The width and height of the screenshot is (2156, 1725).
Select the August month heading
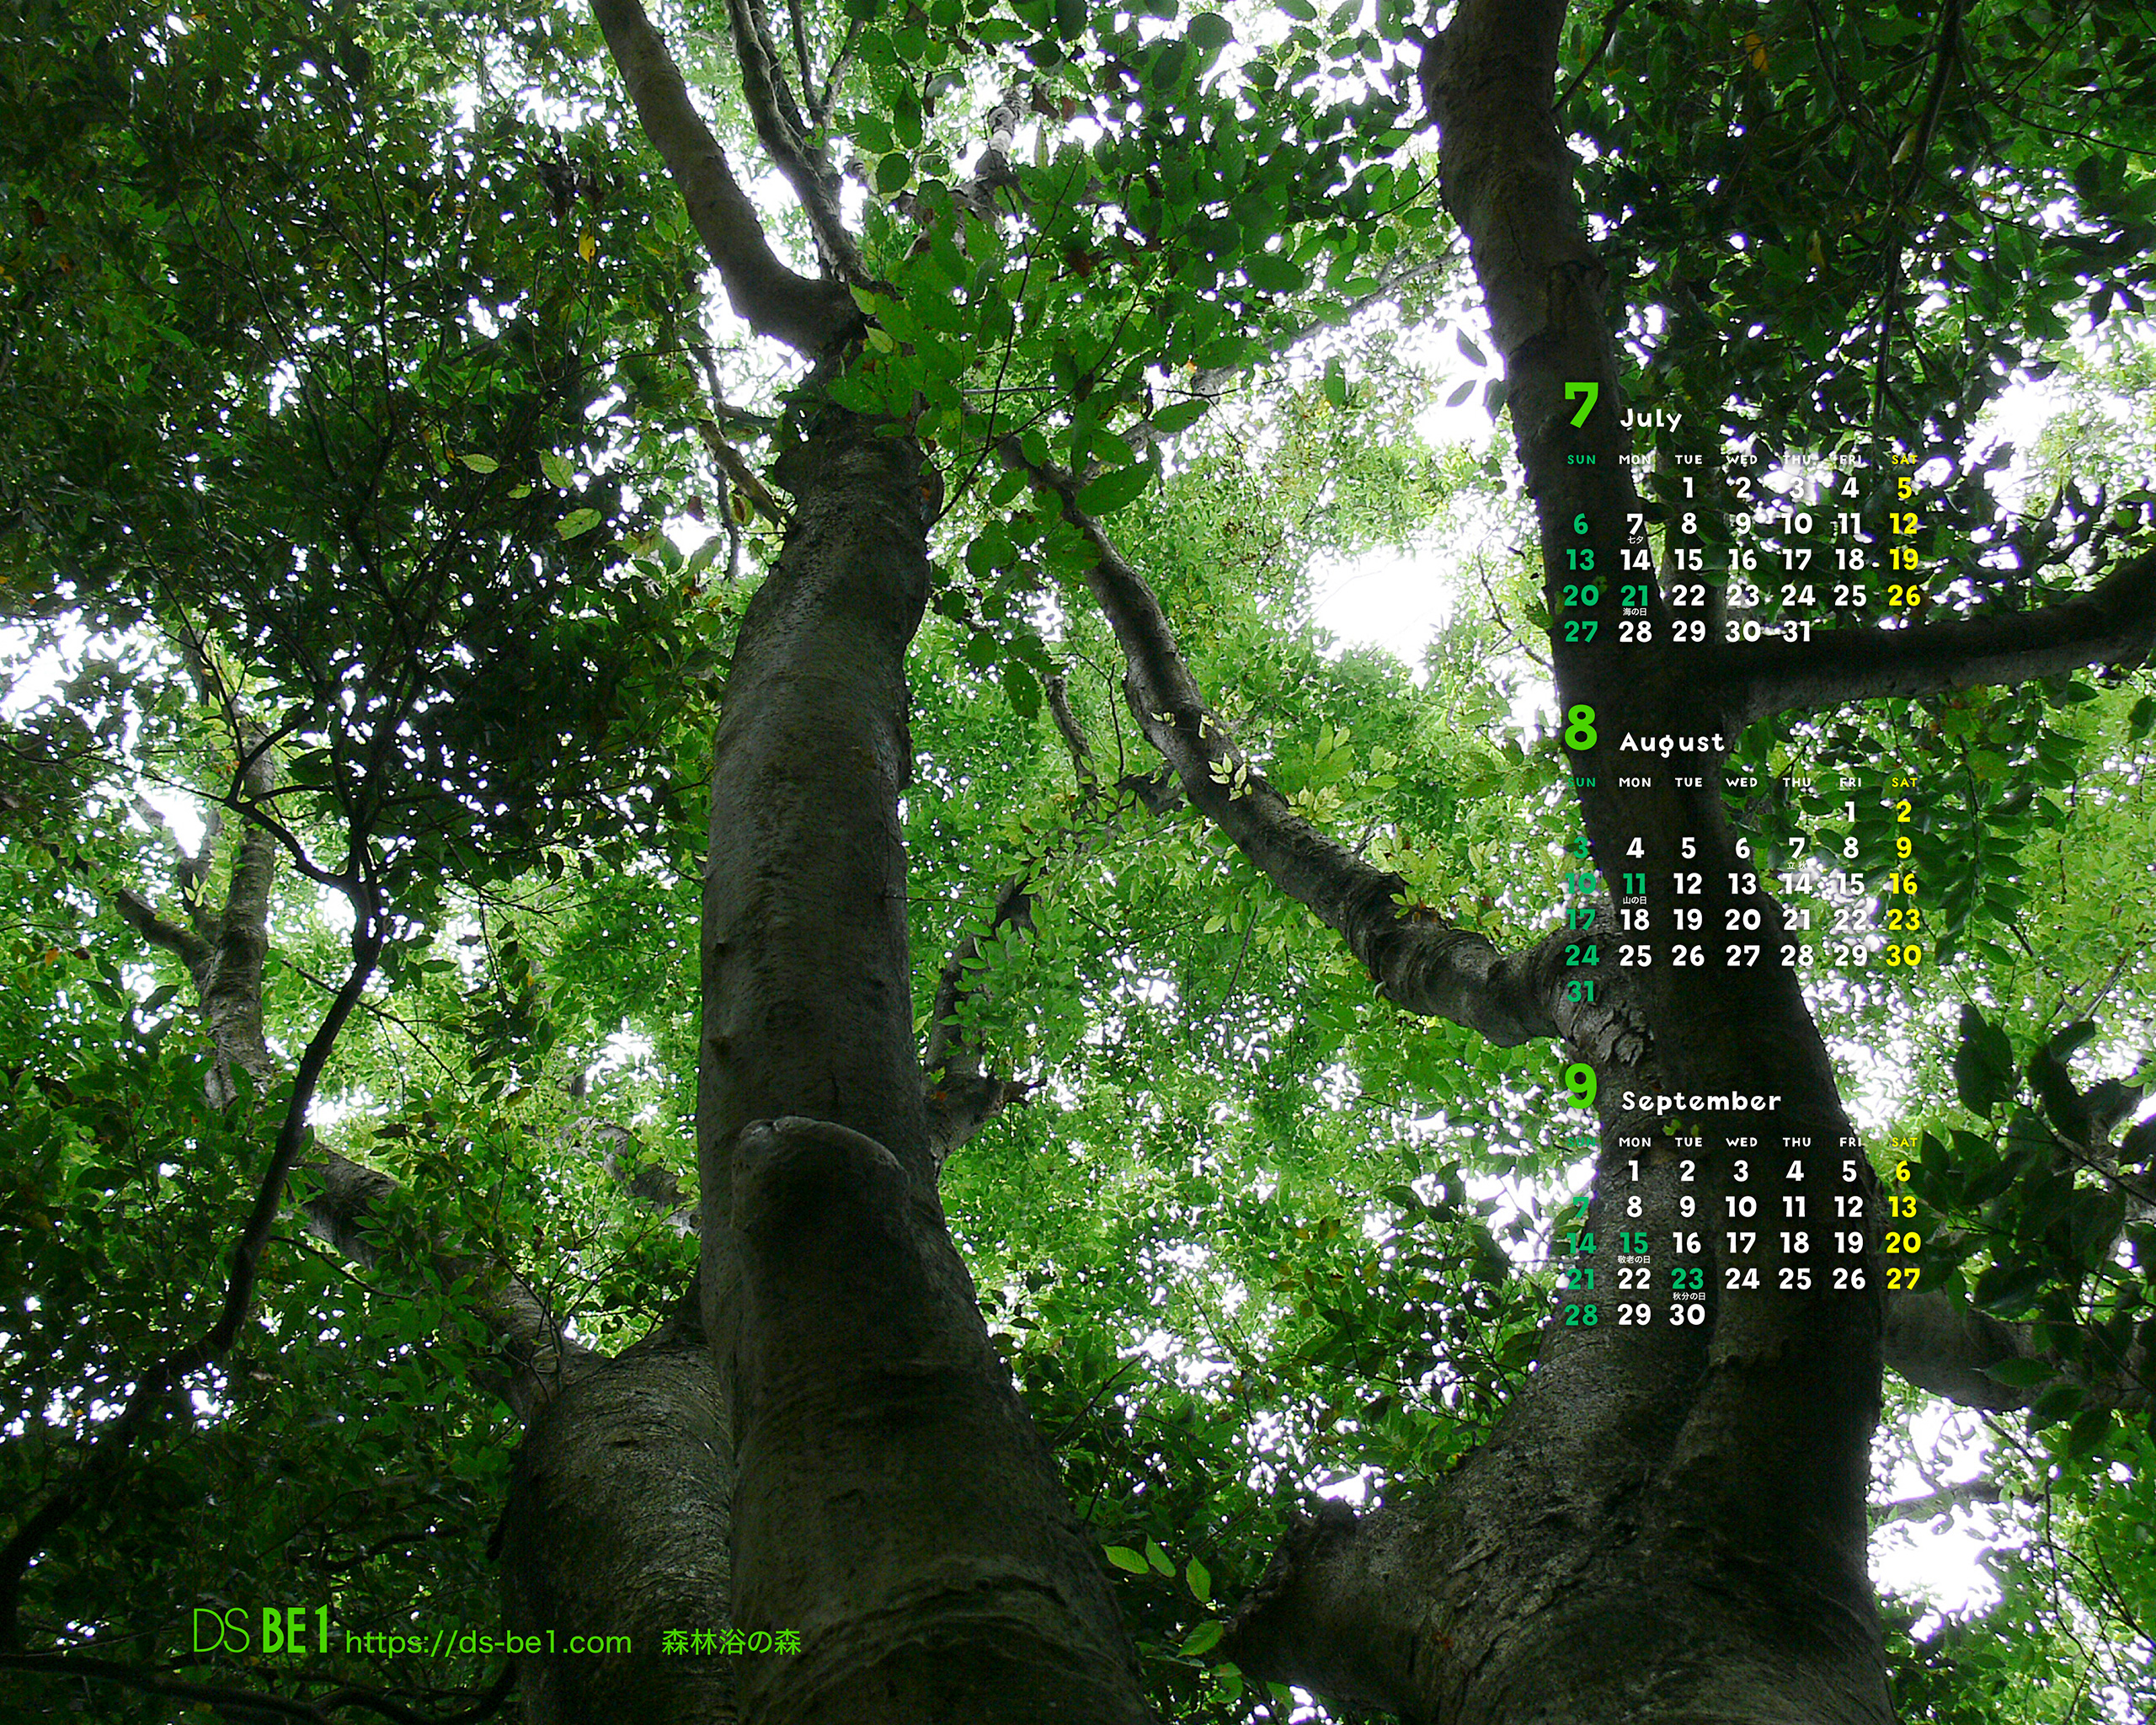click(1672, 742)
